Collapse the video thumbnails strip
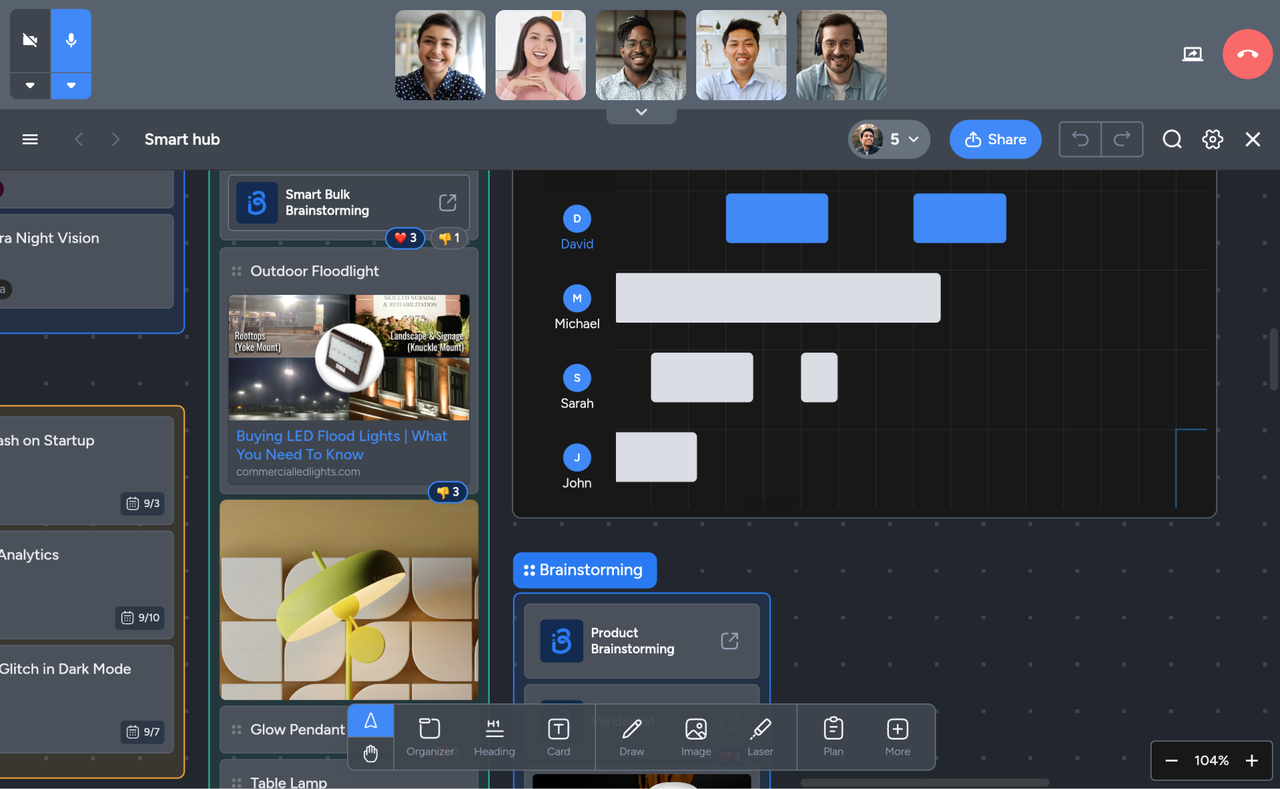 tap(640, 112)
